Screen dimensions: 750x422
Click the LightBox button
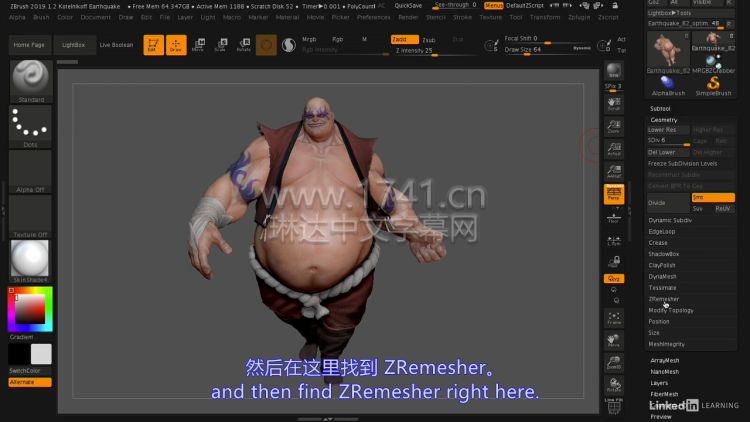(x=73, y=44)
